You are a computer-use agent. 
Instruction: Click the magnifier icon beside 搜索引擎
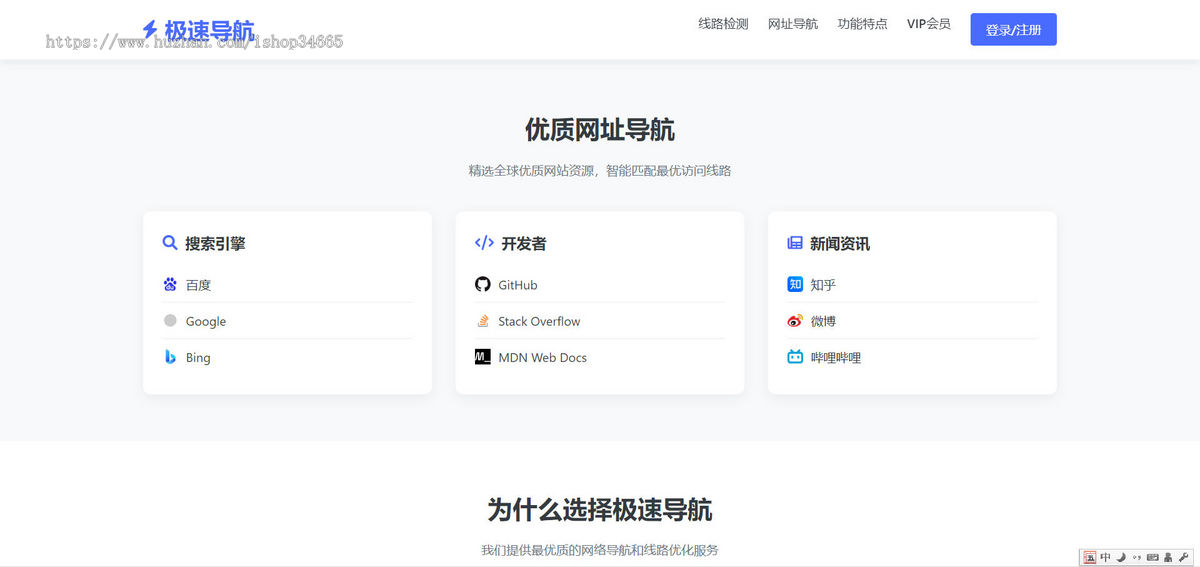[x=170, y=243]
